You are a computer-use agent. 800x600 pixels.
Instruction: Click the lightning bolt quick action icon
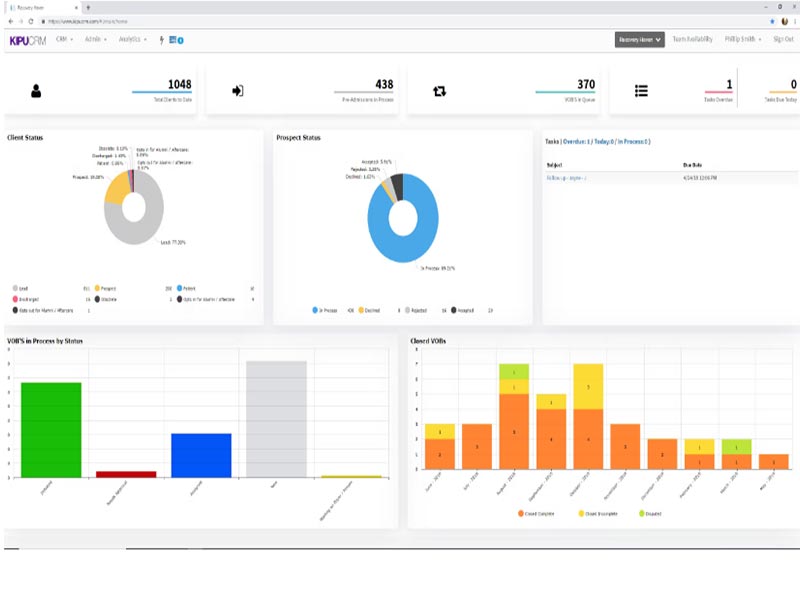pyautogui.click(x=161, y=40)
